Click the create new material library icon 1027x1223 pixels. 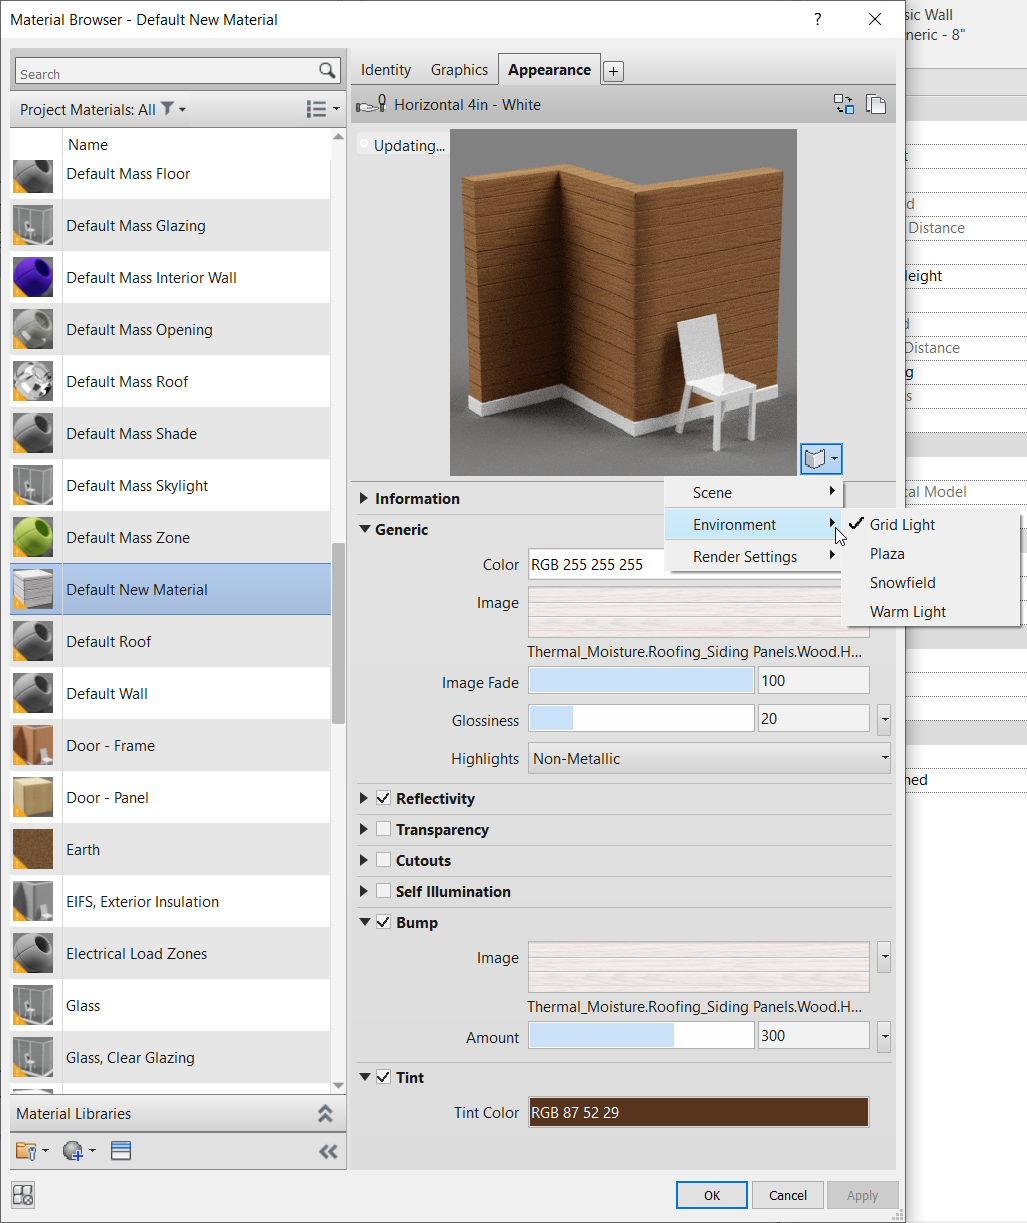pyautogui.click(x=71, y=1150)
